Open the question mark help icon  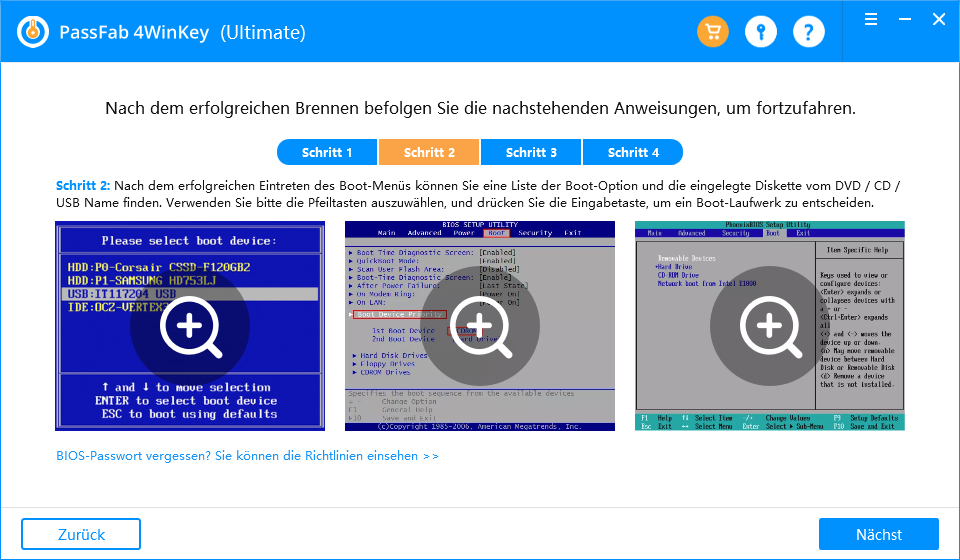pos(808,31)
